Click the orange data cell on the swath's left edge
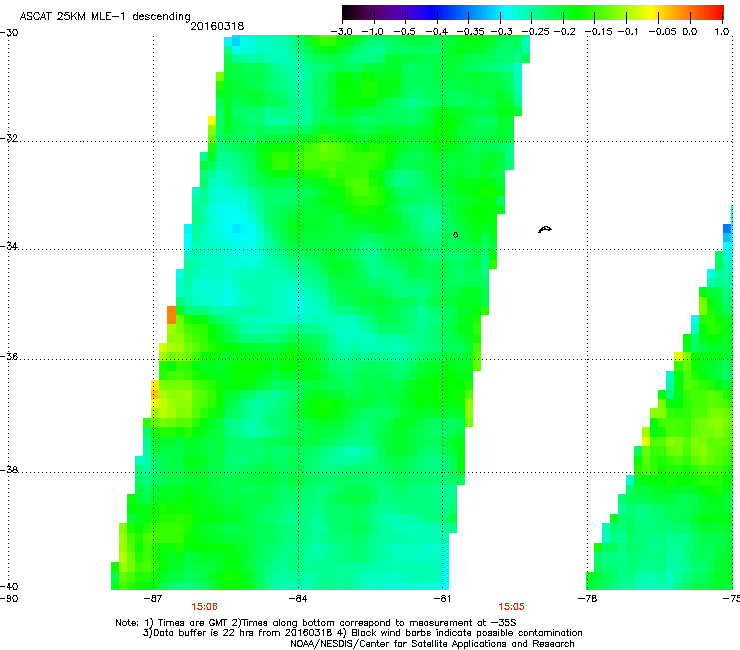The image size is (740, 650). point(171,315)
